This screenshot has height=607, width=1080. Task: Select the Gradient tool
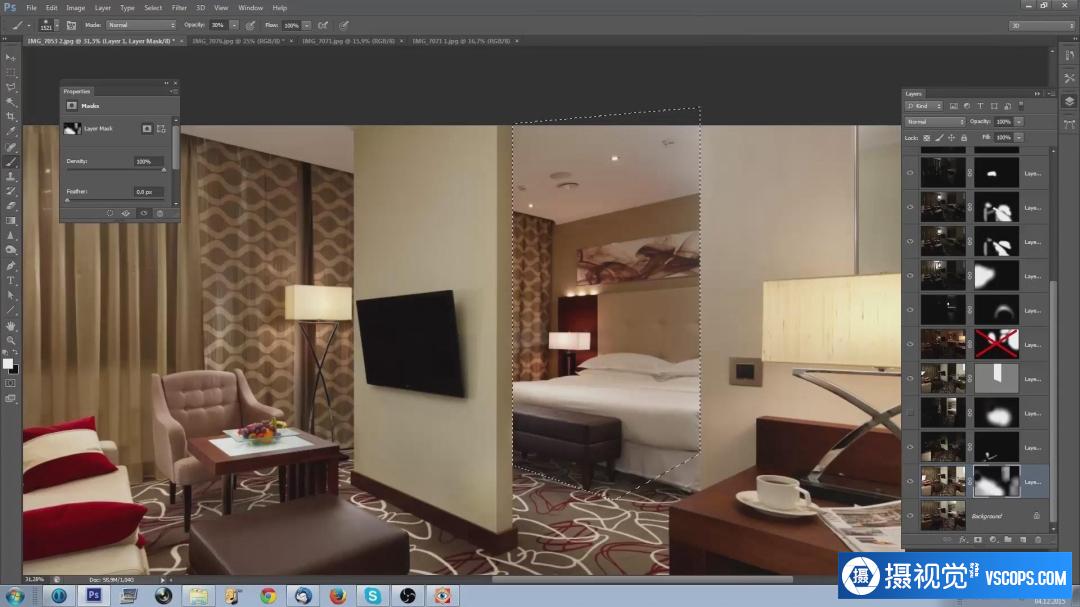(x=10, y=220)
